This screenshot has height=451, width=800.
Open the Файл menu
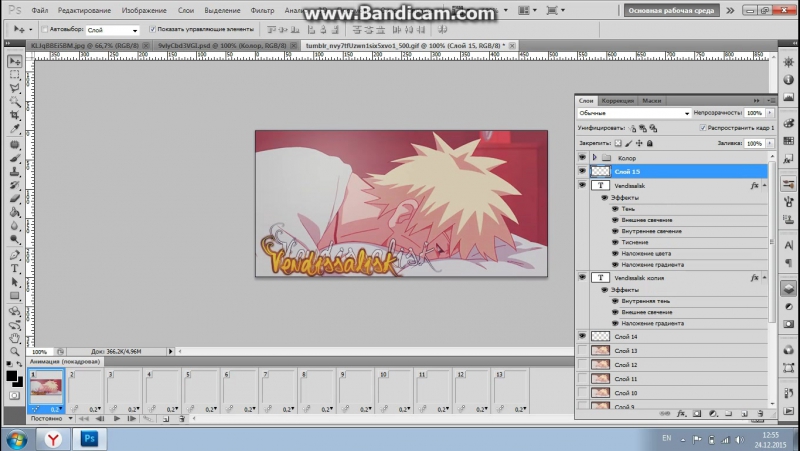point(39,10)
